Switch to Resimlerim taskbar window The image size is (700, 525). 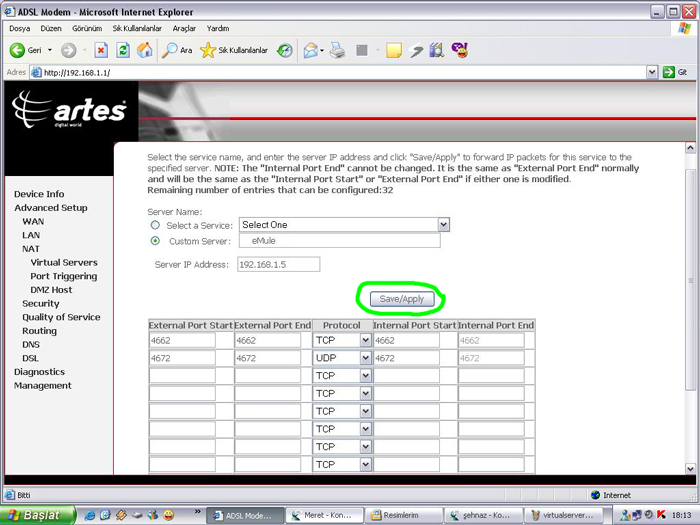pyautogui.click(x=404, y=516)
